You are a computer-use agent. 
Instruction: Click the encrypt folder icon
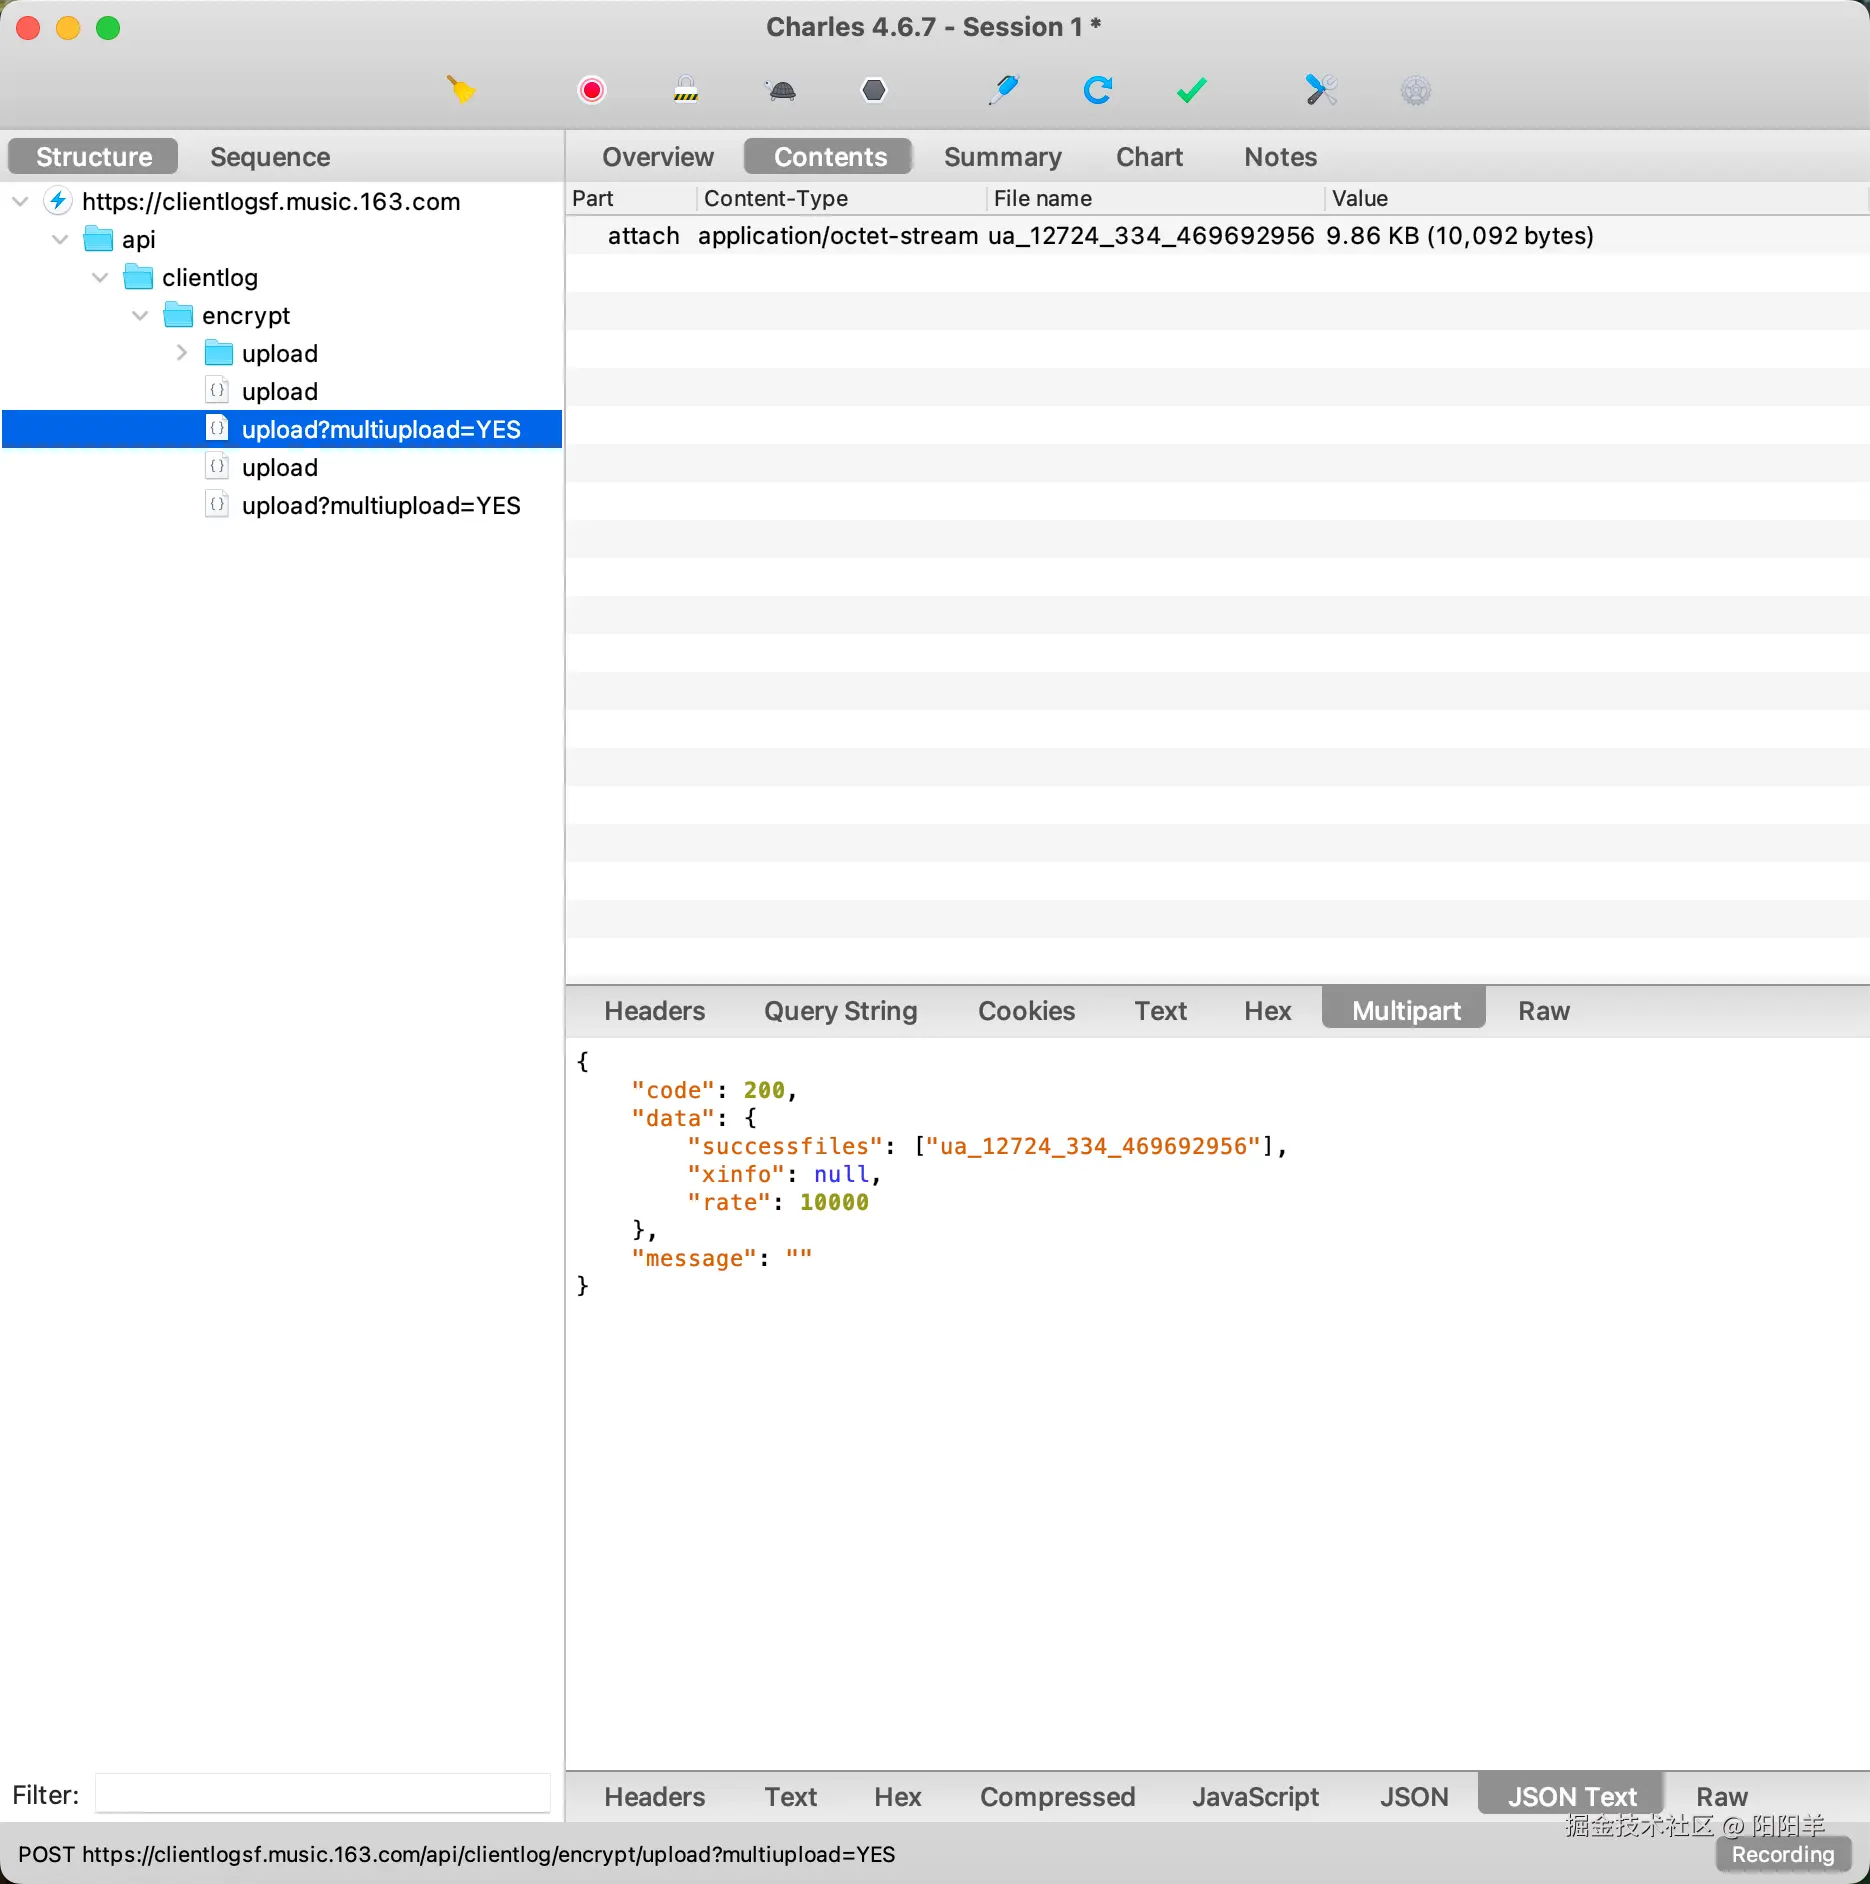(x=178, y=315)
